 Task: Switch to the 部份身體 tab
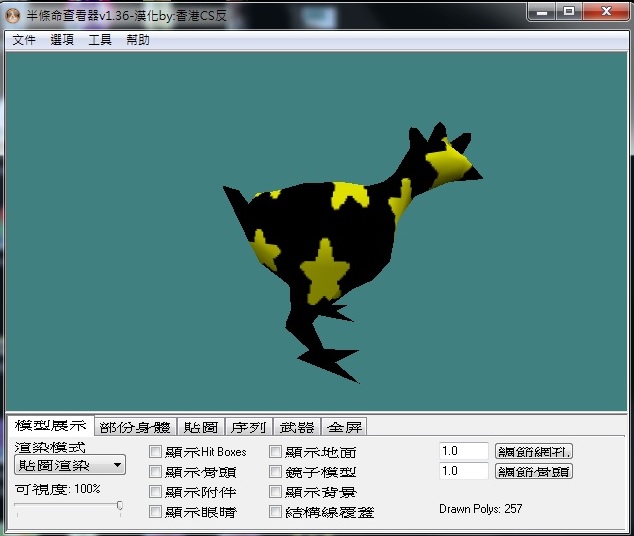[137, 426]
